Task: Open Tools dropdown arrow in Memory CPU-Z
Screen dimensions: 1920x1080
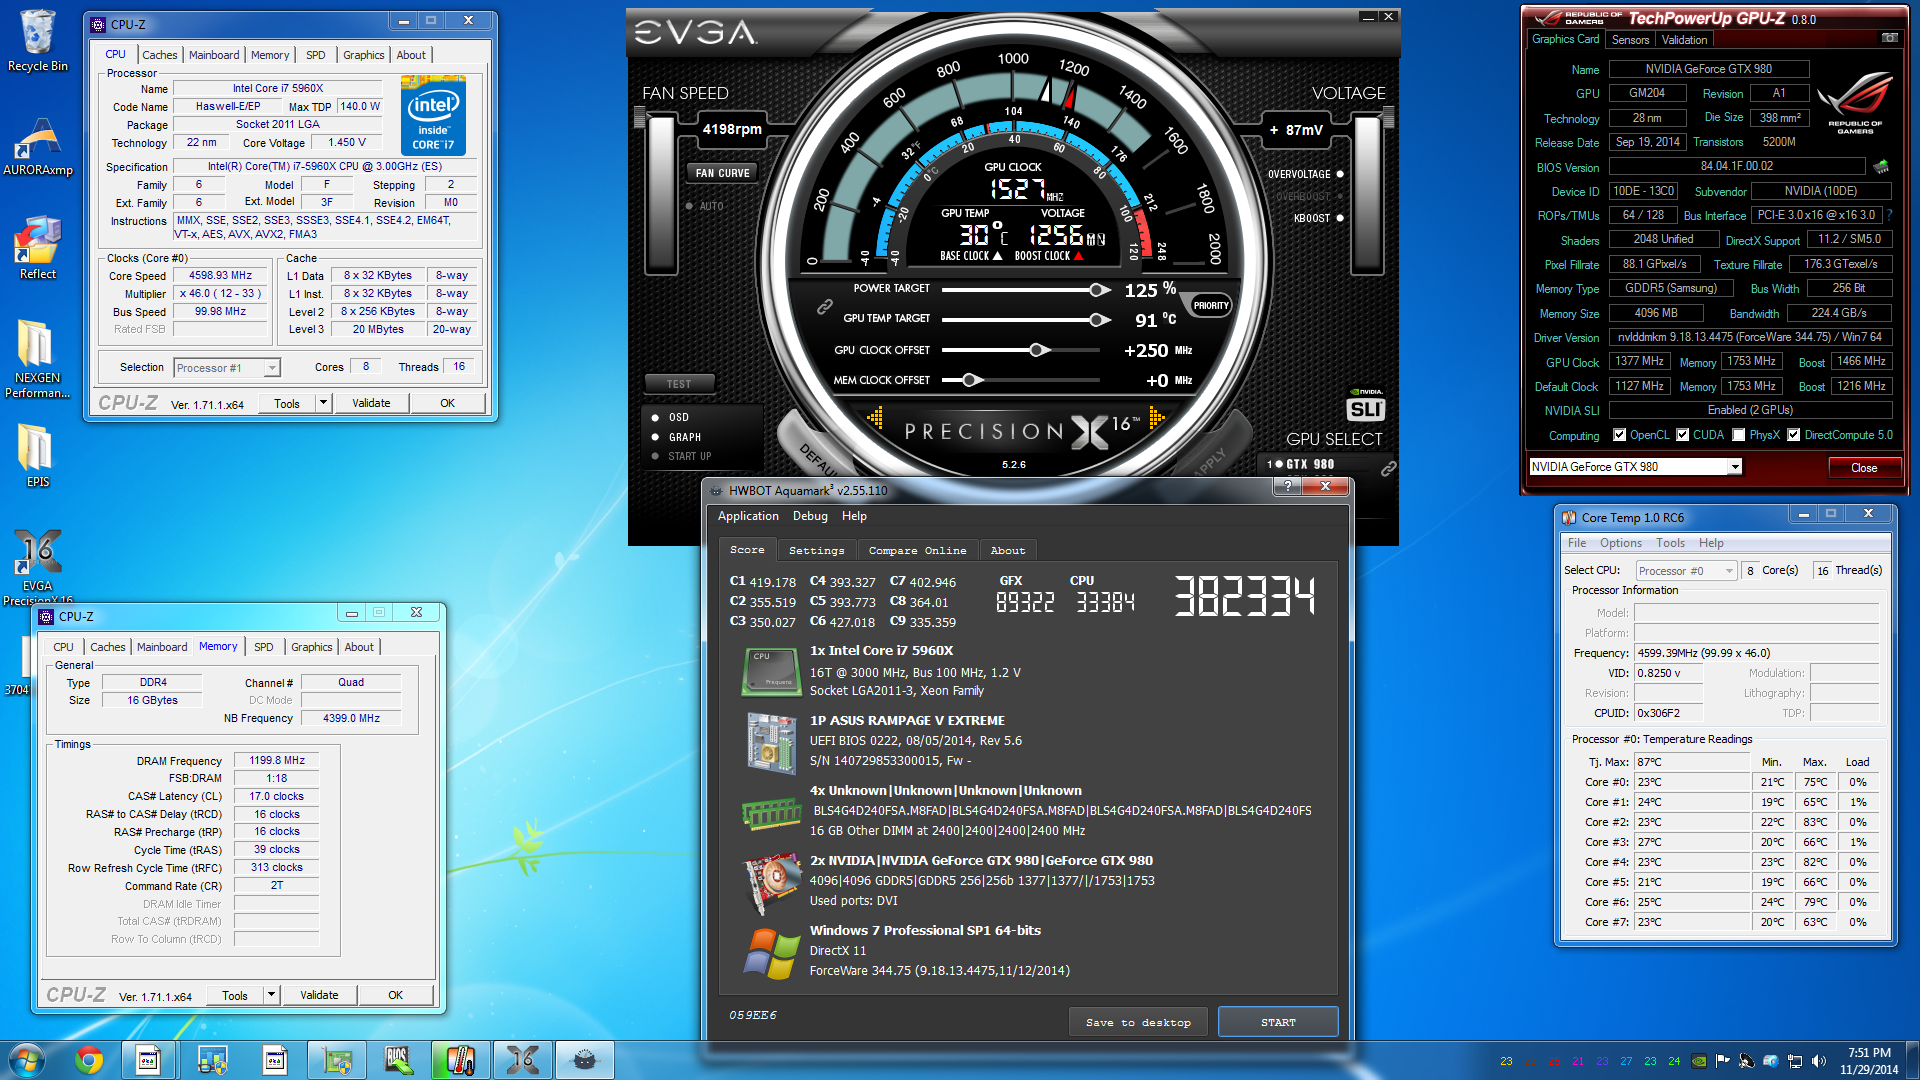Action: coord(271,995)
